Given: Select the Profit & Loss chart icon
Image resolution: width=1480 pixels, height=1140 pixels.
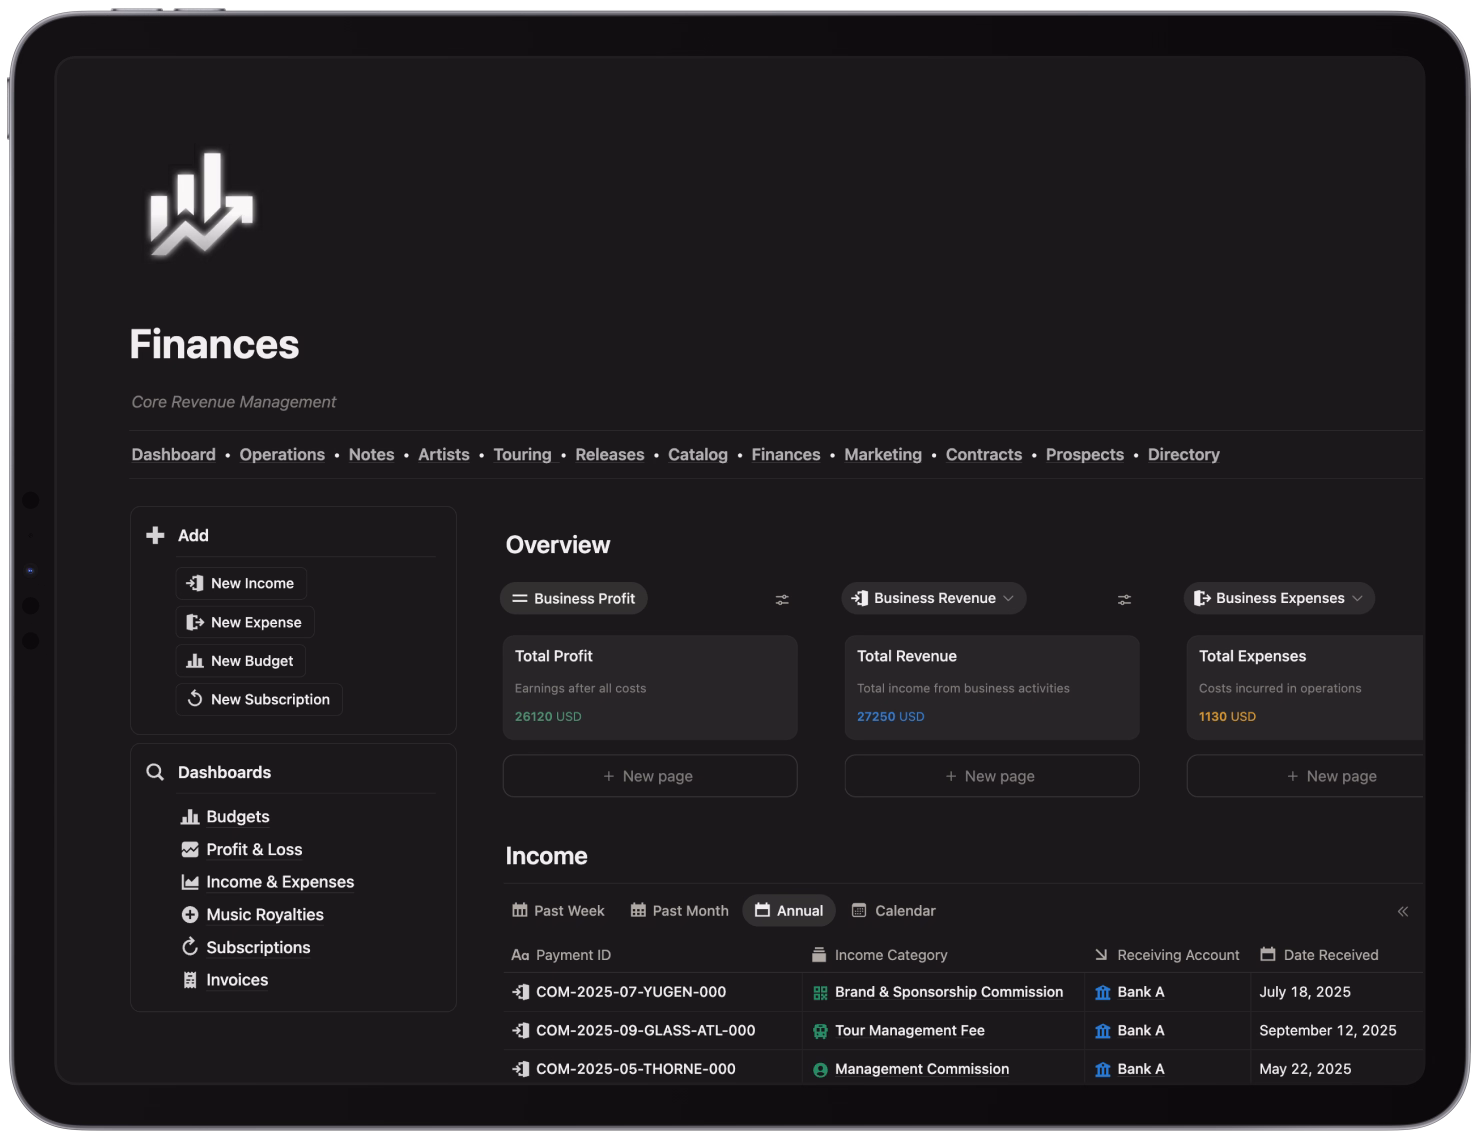Looking at the screenshot, I should coord(189,849).
